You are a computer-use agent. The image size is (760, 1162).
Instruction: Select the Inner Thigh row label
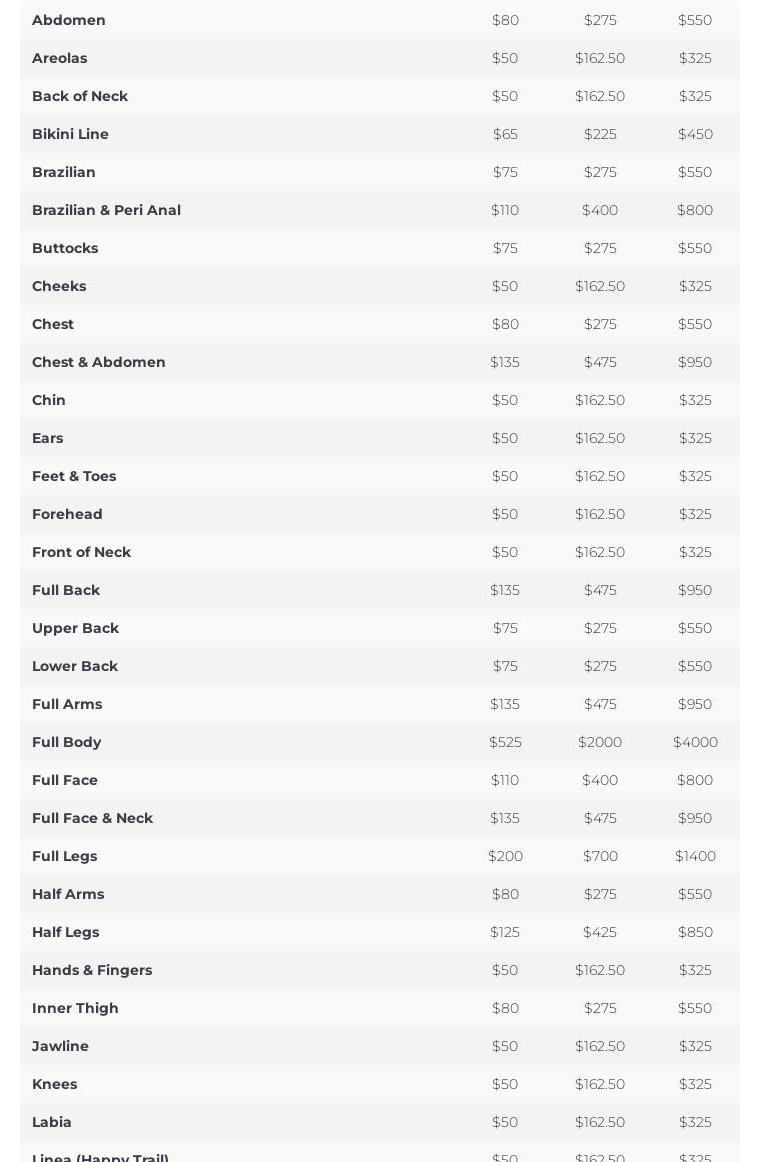point(75,1008)
